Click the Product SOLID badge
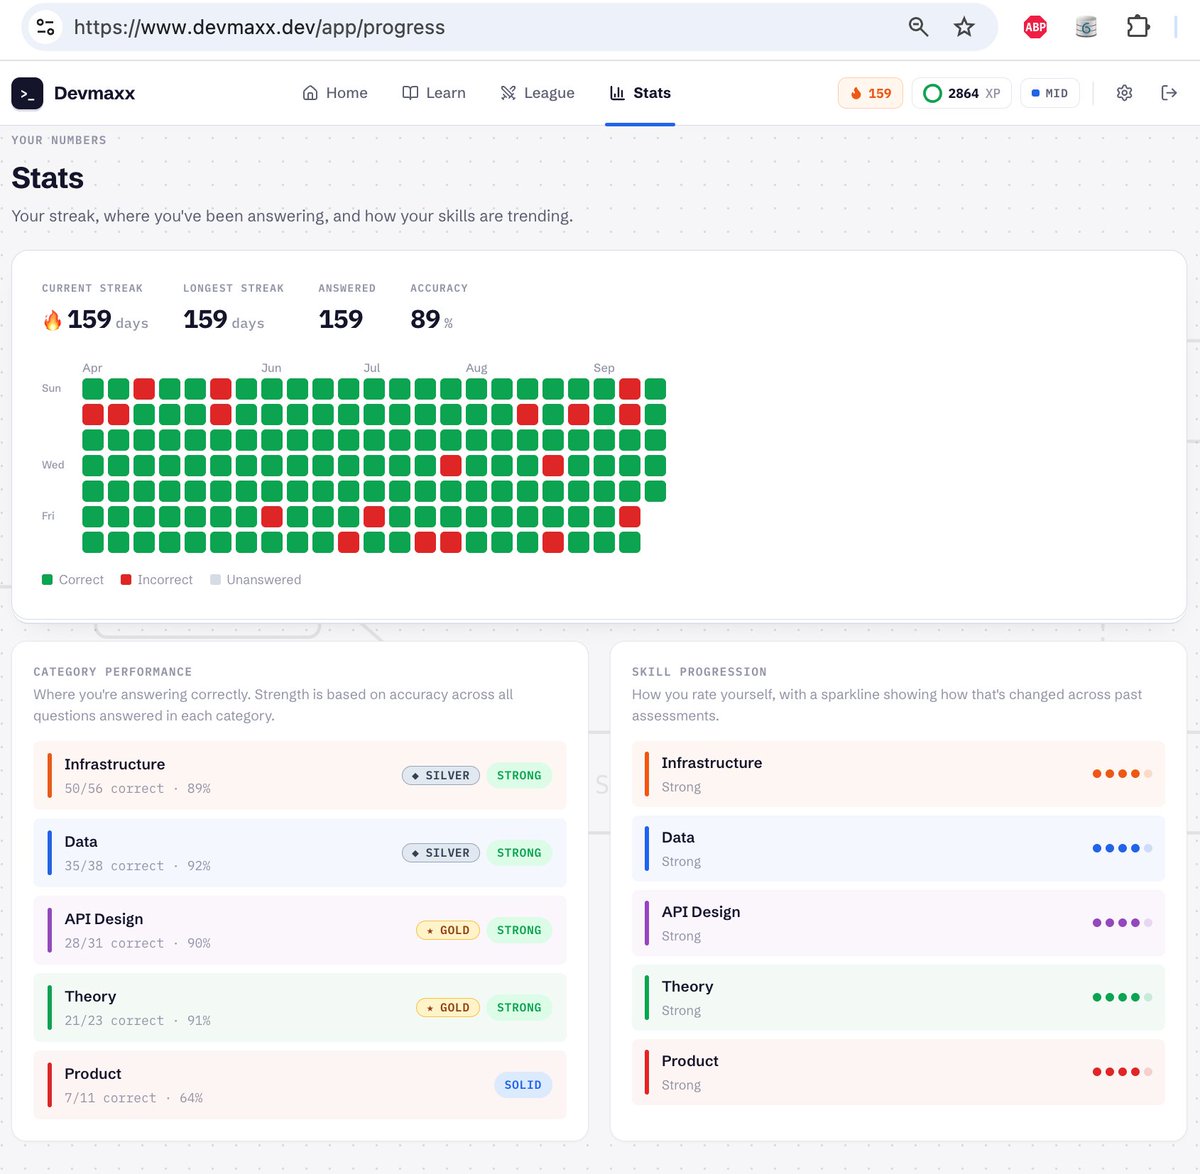Image resolution: width=1200 pixels, height=1174 pixels. pyautogui.click(x=523, y=1085)
